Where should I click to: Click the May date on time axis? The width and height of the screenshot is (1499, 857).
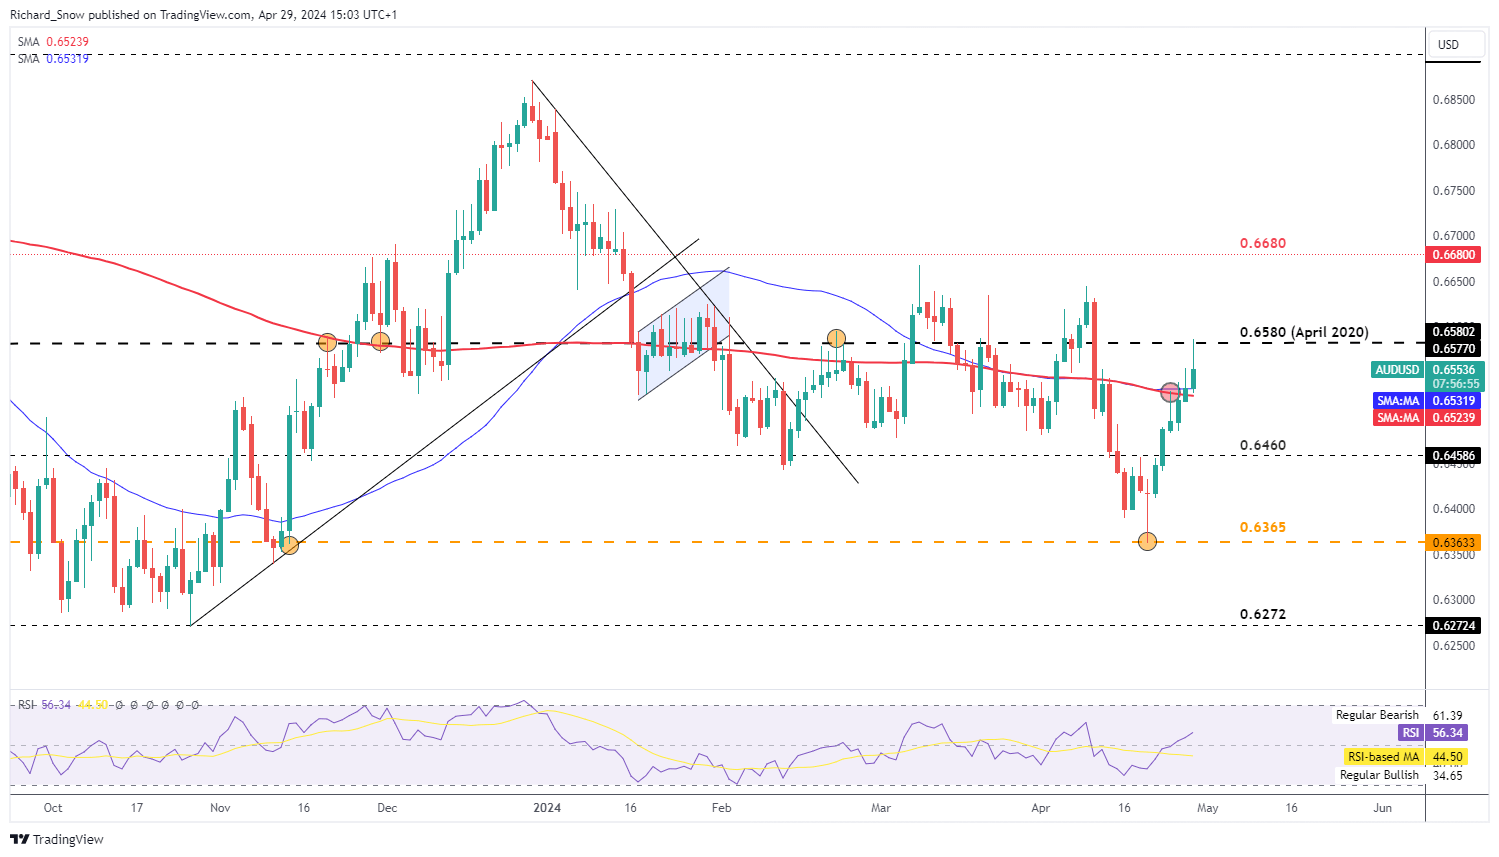[x=1207, y=808]
